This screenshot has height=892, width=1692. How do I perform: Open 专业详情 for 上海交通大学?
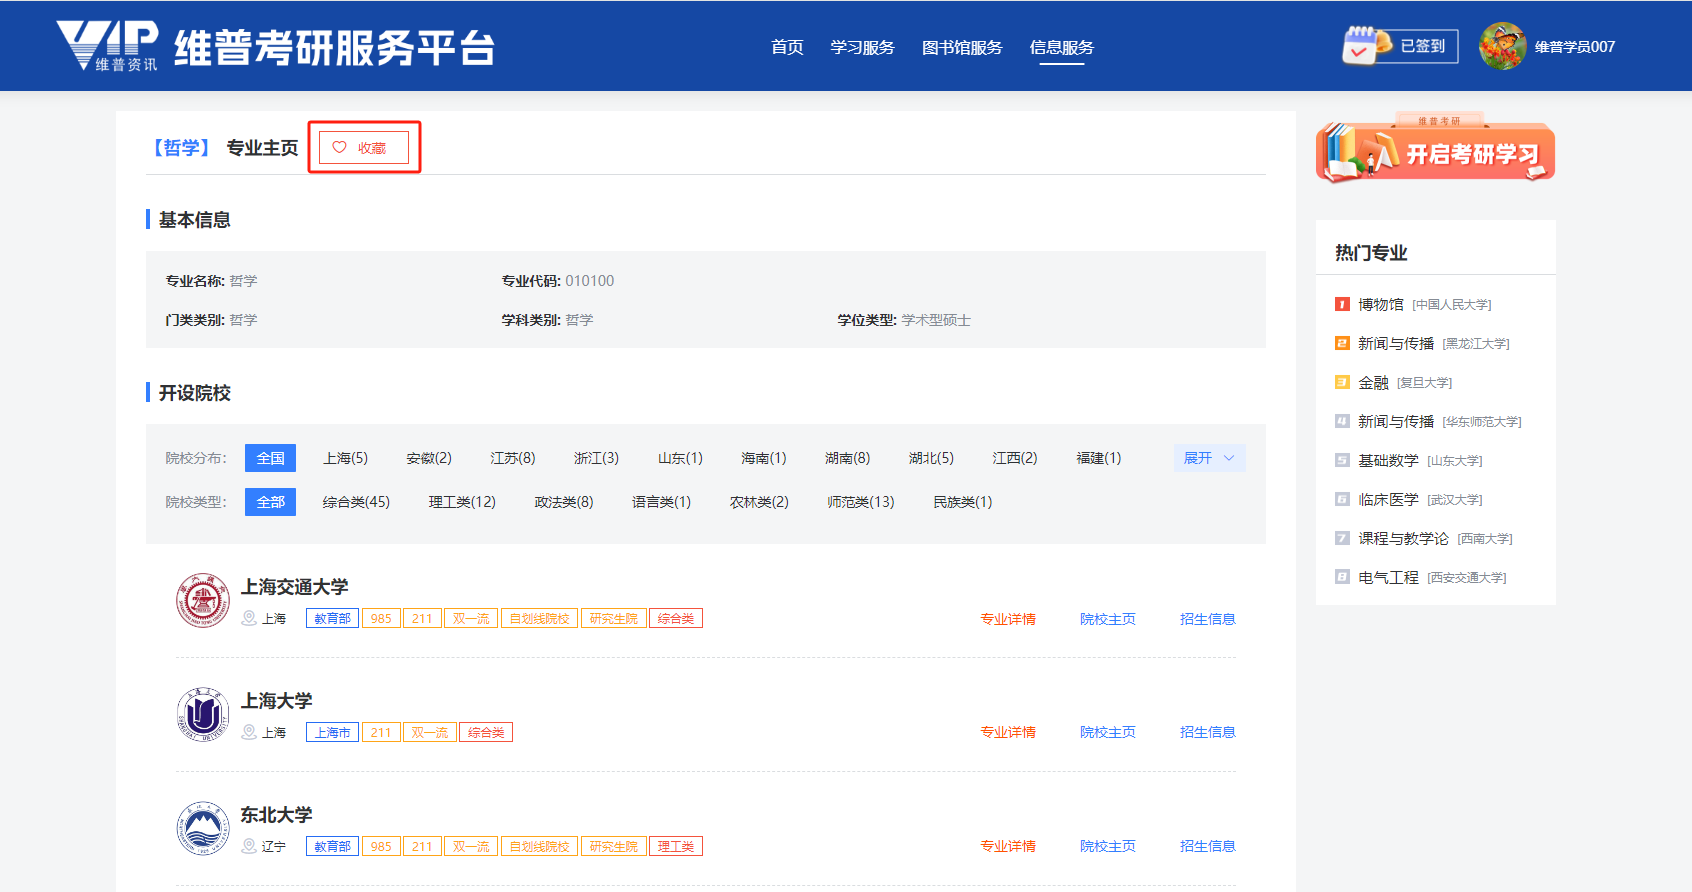coord(1008,619)
